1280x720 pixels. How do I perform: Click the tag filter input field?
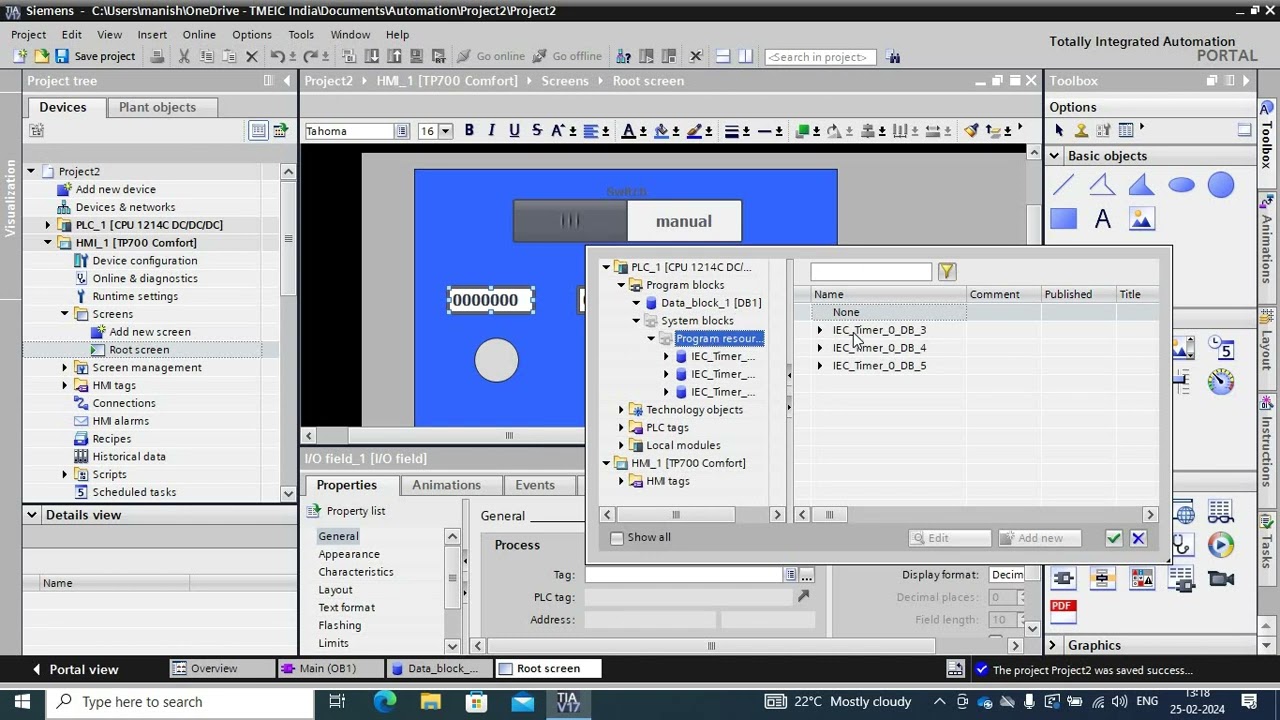click(x=871, y=271)
